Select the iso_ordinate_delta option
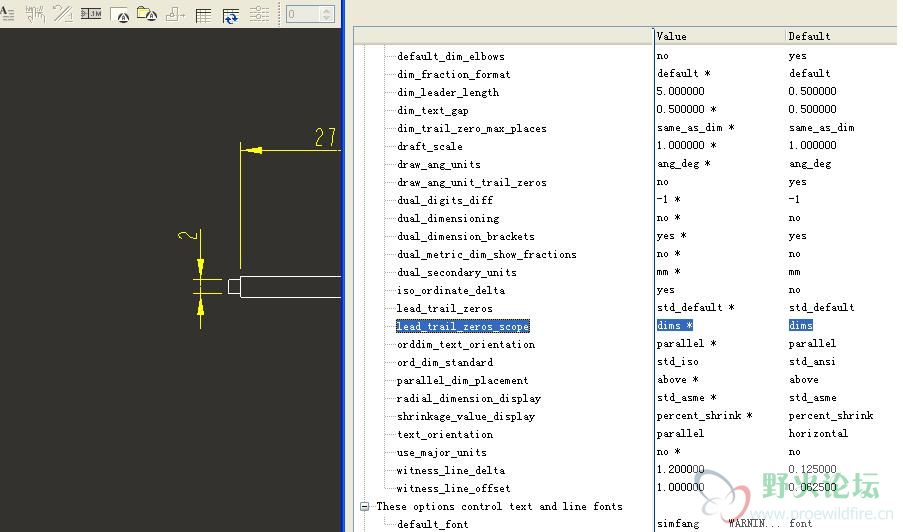Image resolution: width=903 pixels, height=532 pixels. [x=451, y=290]
